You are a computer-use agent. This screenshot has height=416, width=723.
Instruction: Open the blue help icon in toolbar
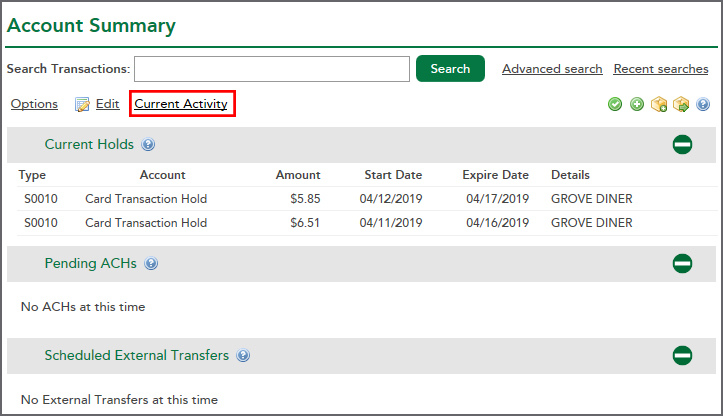click(703, 104)
